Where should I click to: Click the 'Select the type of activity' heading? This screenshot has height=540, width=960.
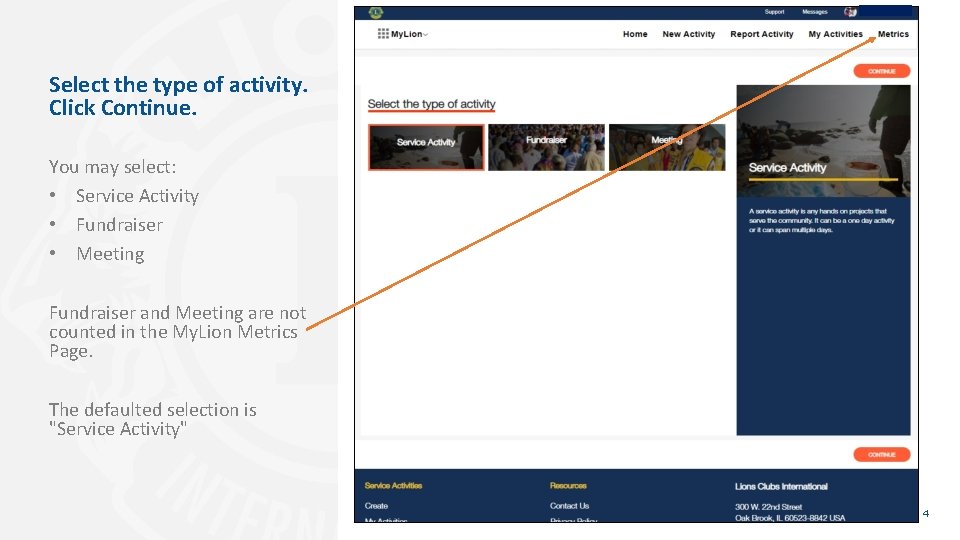432,104
